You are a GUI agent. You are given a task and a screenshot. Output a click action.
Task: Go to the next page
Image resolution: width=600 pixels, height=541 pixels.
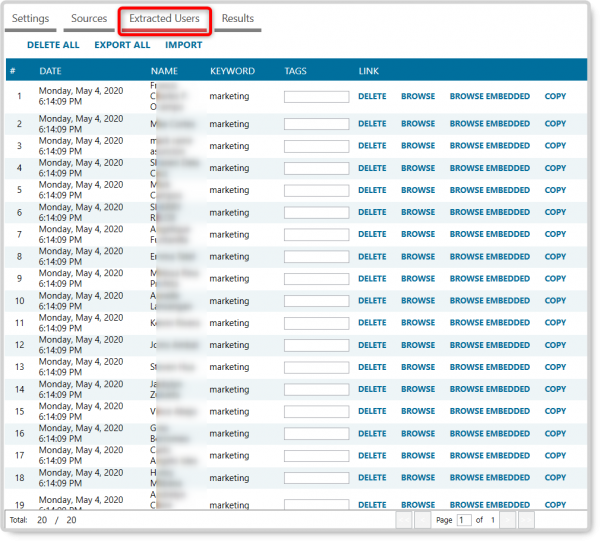point(508,520)
